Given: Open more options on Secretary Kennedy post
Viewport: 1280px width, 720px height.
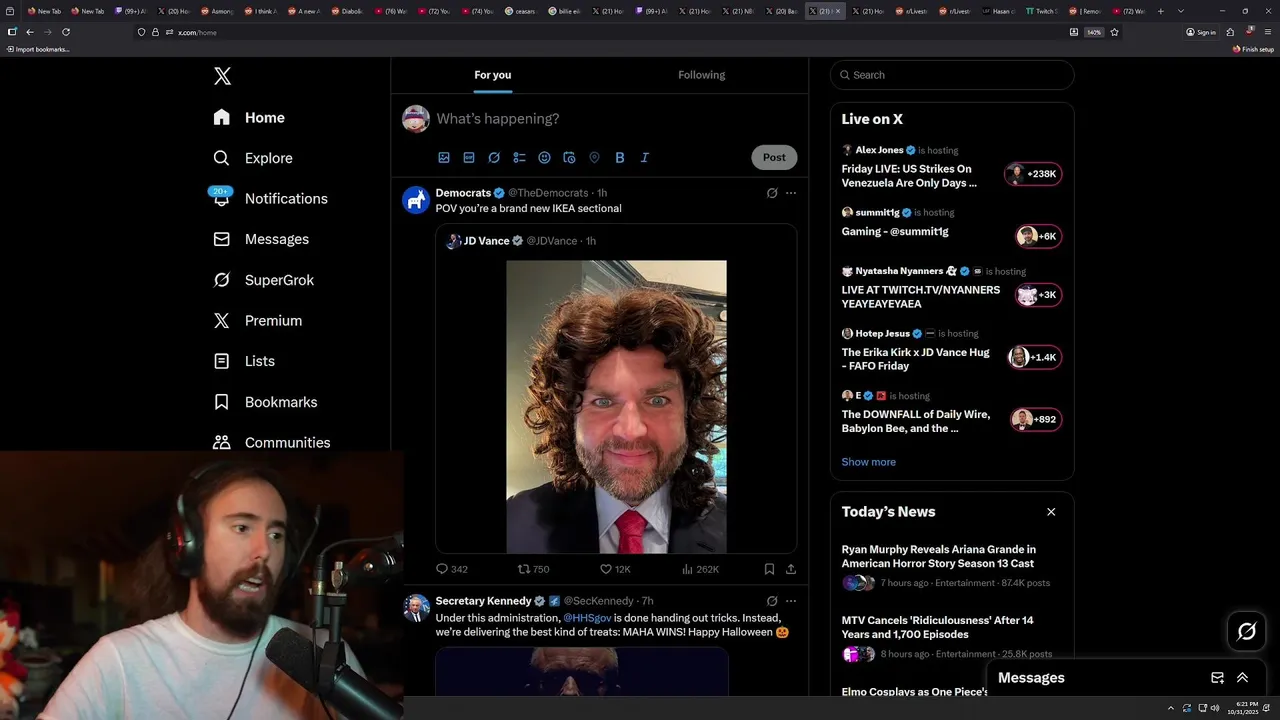Looking at the screenshot, I should pyautogui.click(x=791, y=601).
